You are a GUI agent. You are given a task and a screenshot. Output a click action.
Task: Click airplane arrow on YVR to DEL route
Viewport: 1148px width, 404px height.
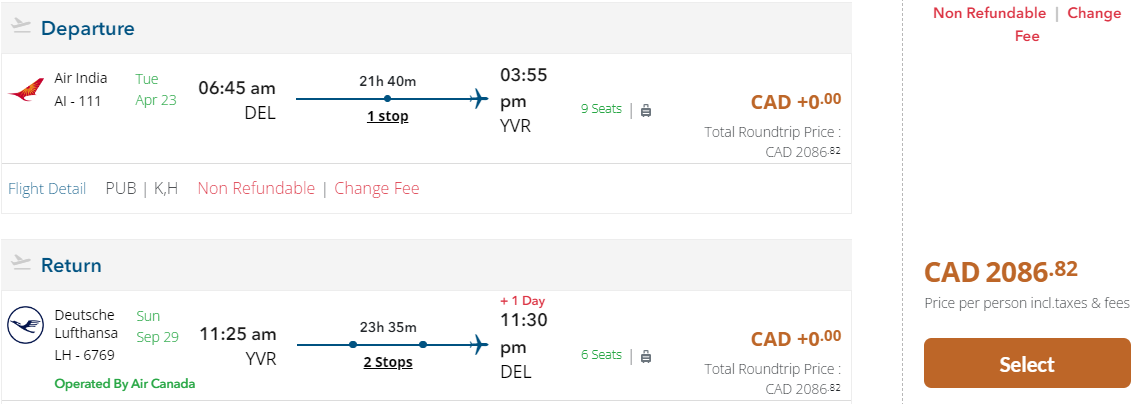[x=478, y=344]
